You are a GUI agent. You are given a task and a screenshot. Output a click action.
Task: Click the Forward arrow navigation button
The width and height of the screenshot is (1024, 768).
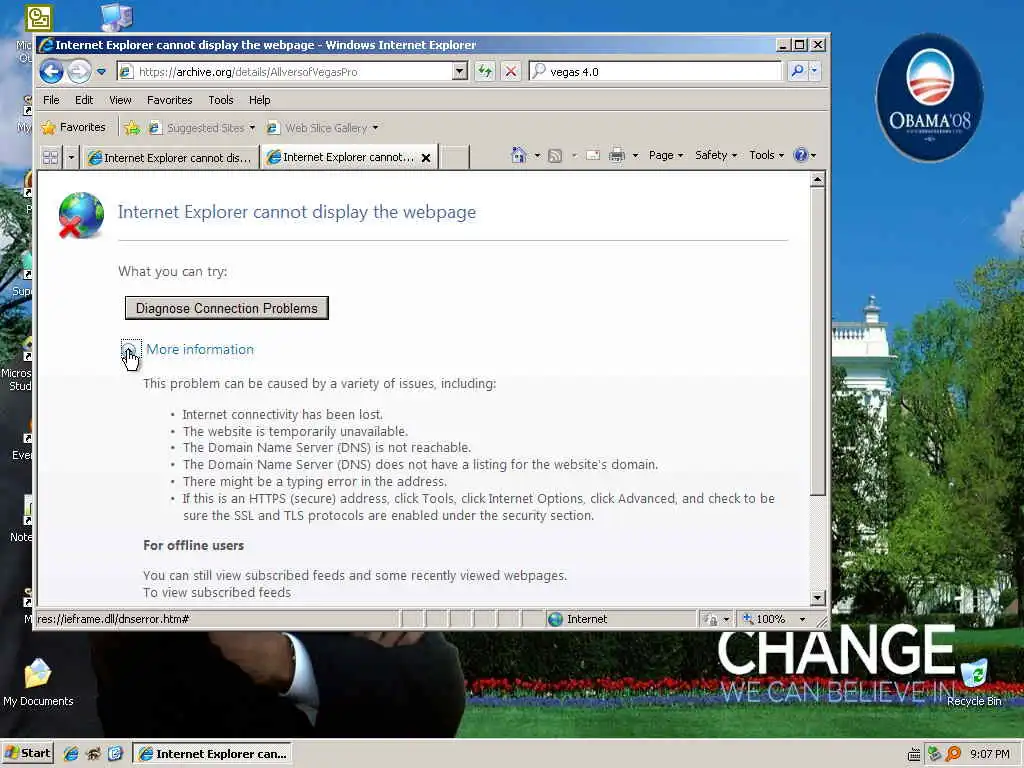[x=79, y=71]
